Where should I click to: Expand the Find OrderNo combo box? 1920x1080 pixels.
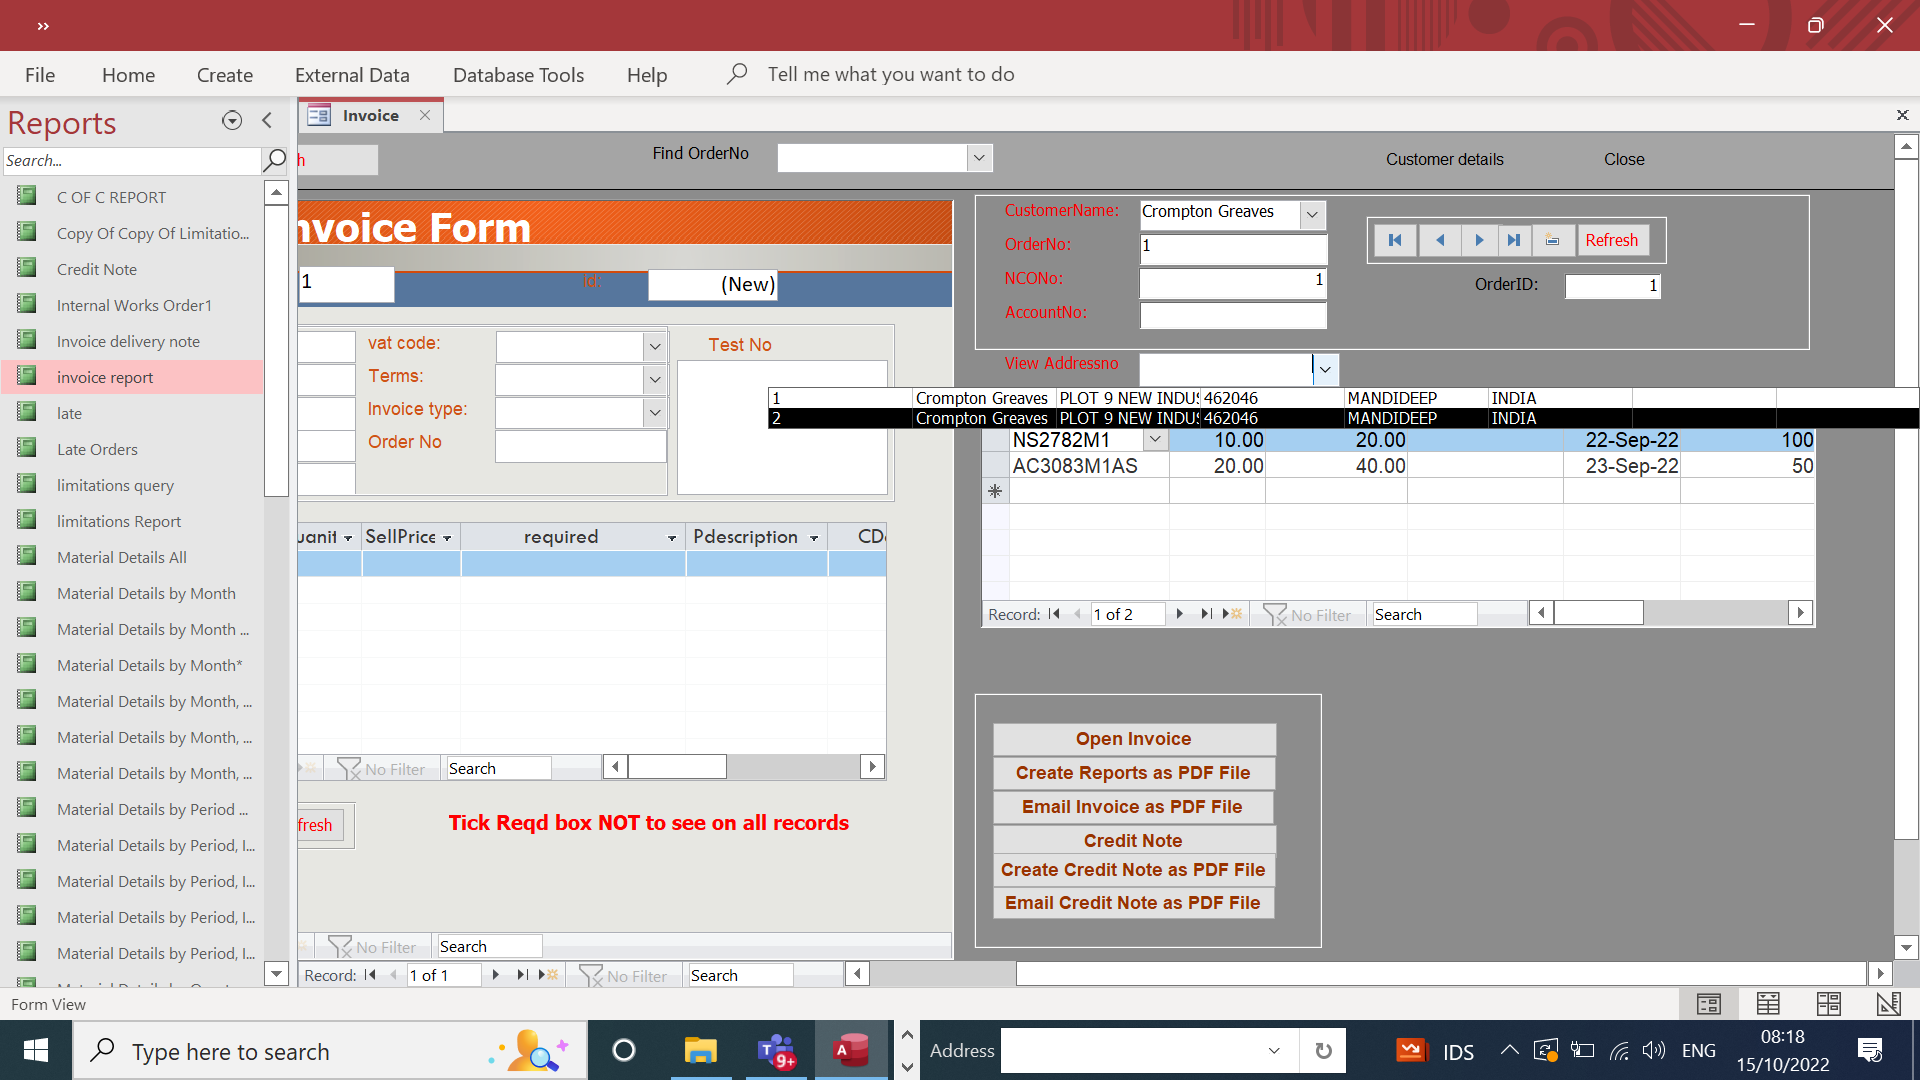979,158
